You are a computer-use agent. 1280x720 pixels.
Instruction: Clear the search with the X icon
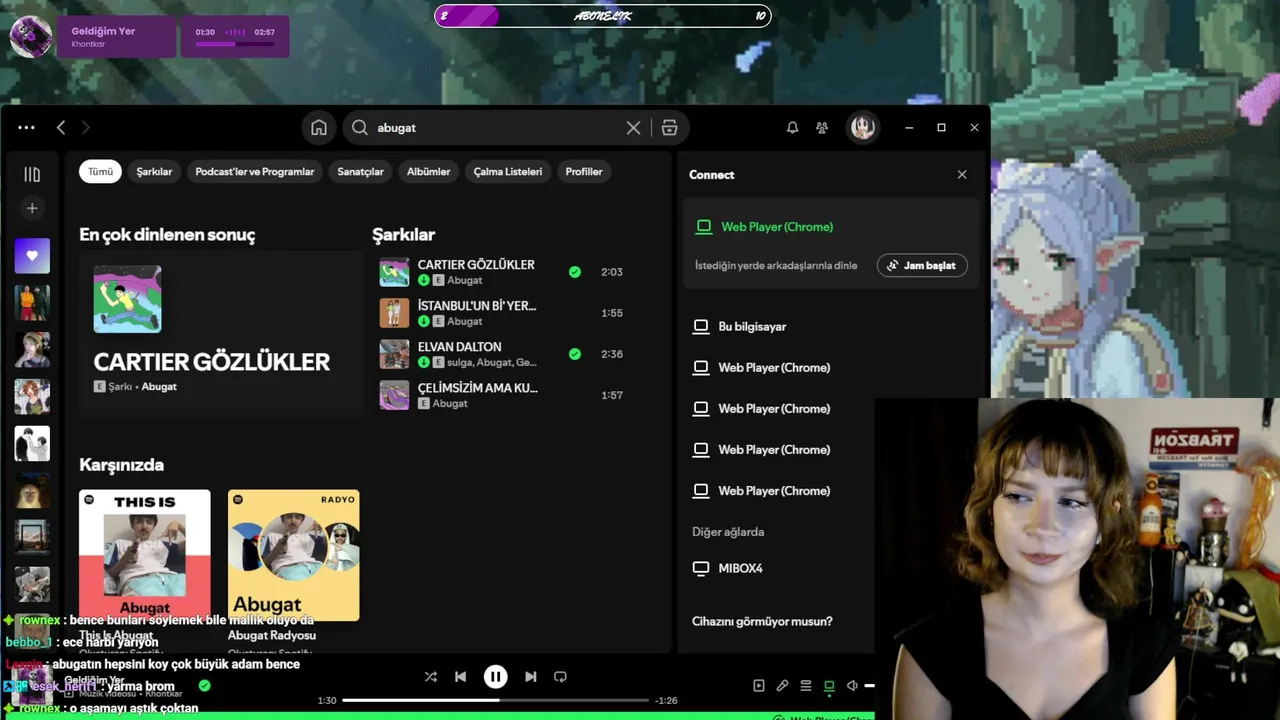pyautogui.click(x=633, y=128)
